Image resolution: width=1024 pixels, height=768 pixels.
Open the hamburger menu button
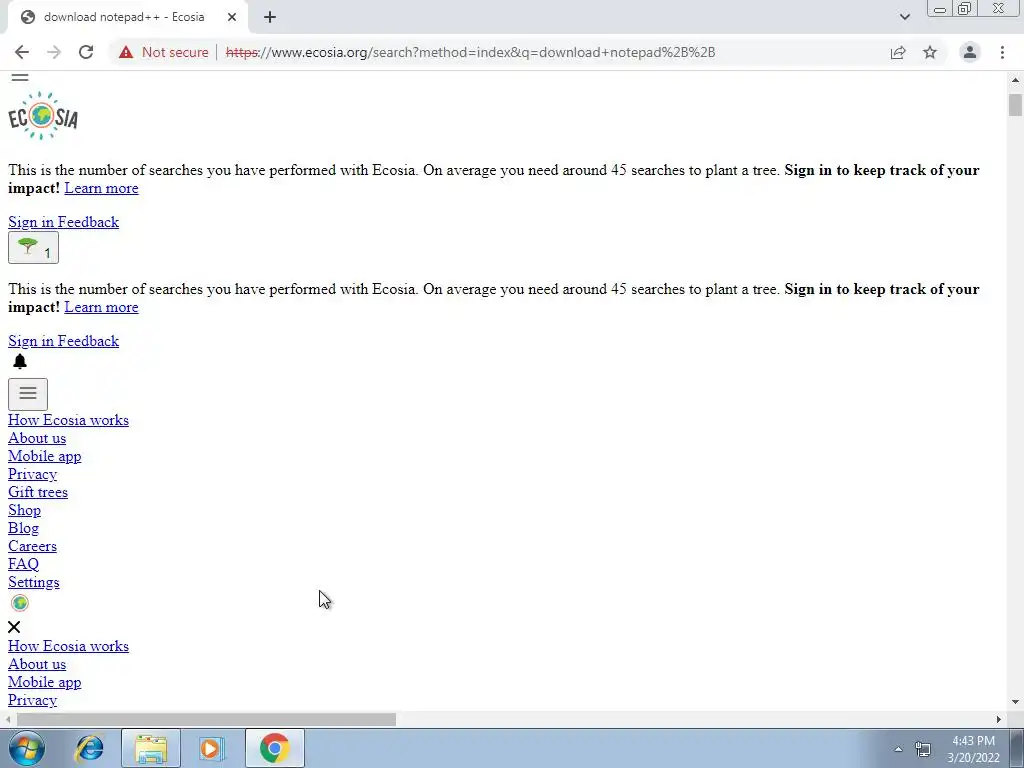pyautogui.click(x=27, y=394)
